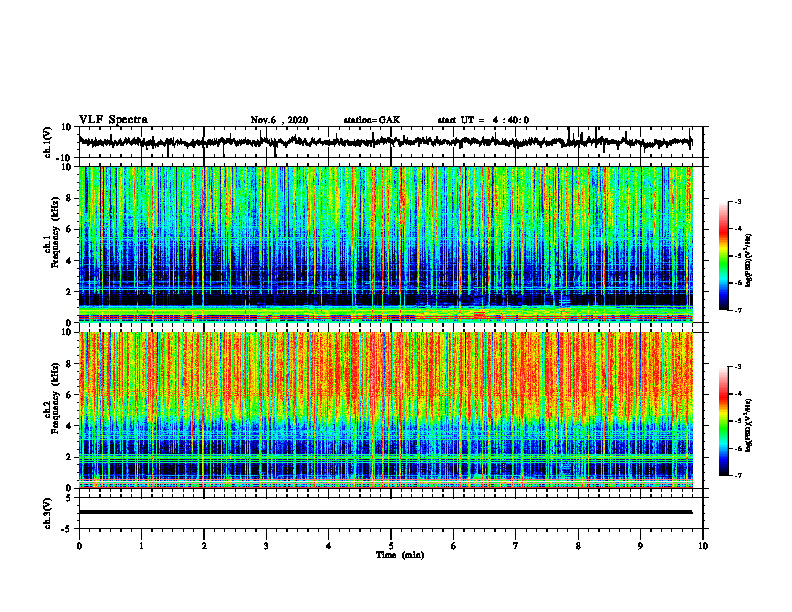Screen dimensions: 792x612
Task: Click the "4" kHz tick on ch.2 spectrogram axis
Action: [69, 426]
